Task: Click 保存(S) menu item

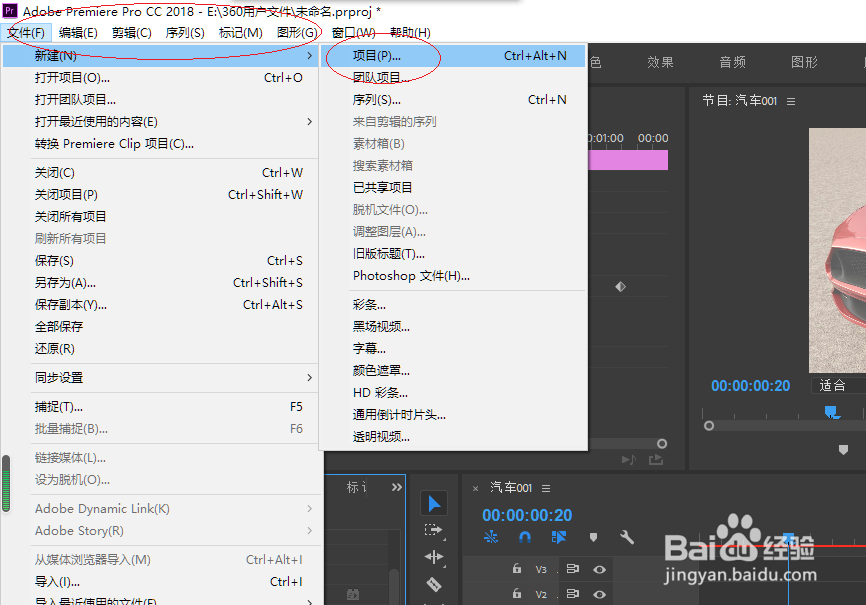Action: pos(161,261)
